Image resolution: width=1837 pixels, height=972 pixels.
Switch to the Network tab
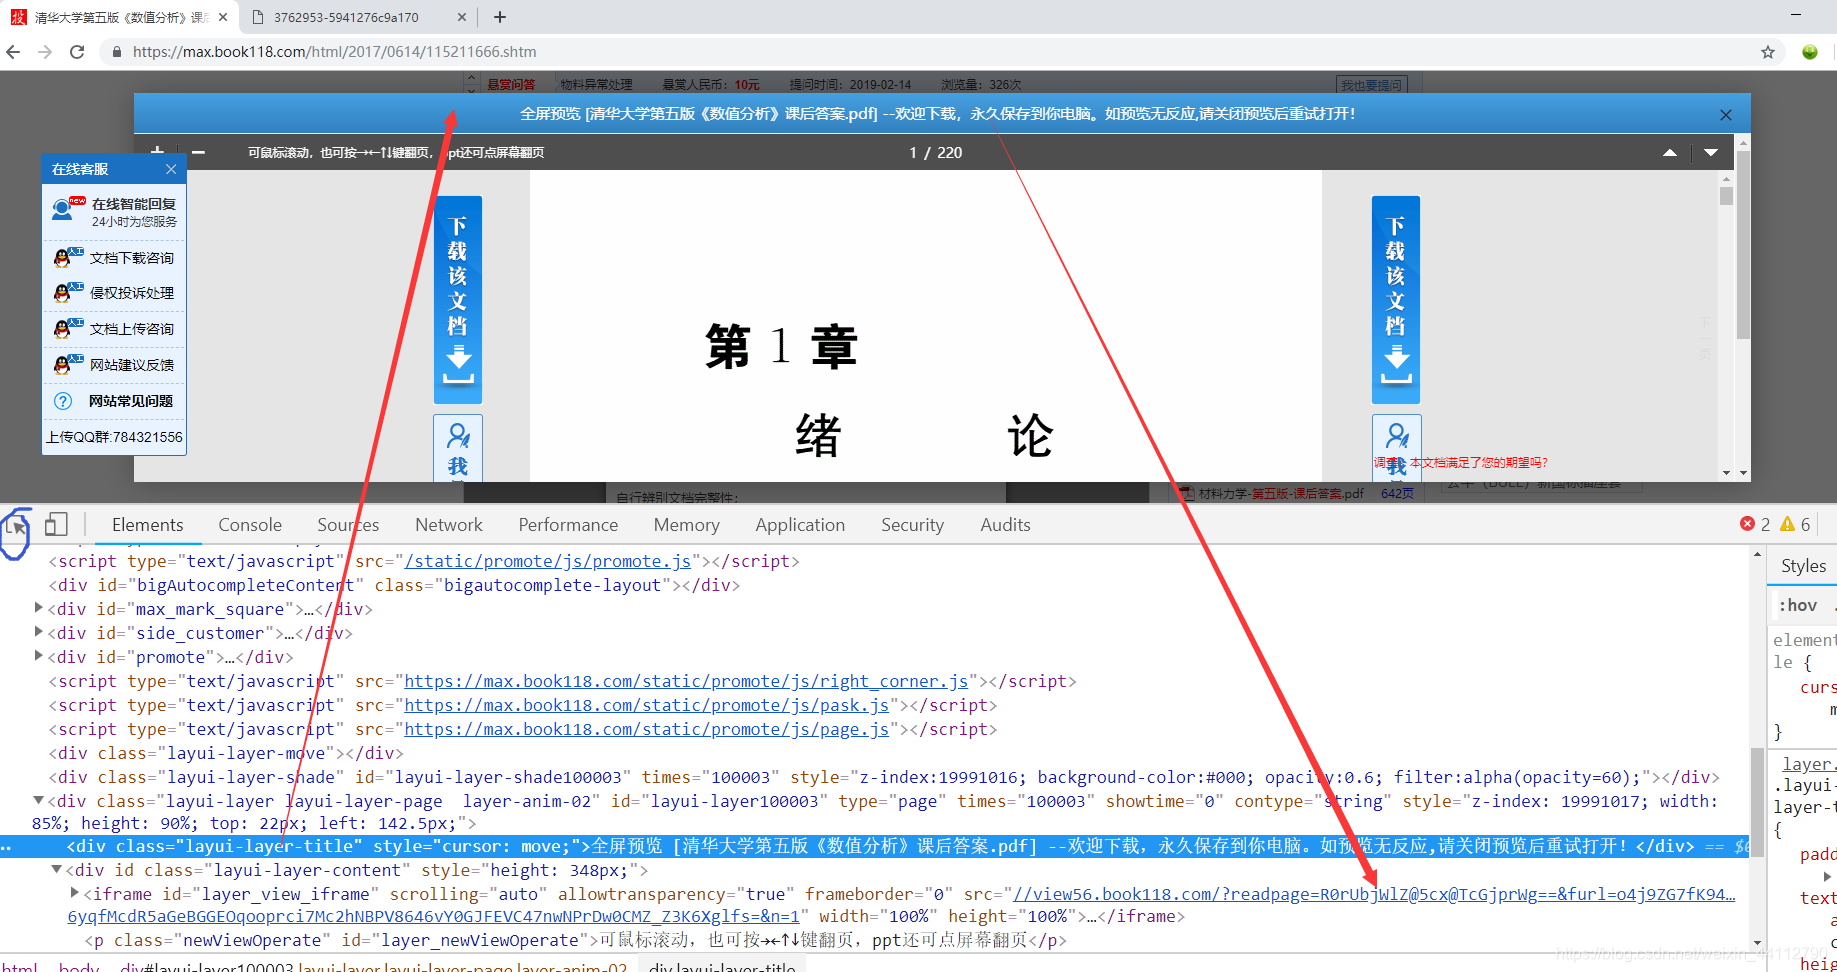click(449, 525)
